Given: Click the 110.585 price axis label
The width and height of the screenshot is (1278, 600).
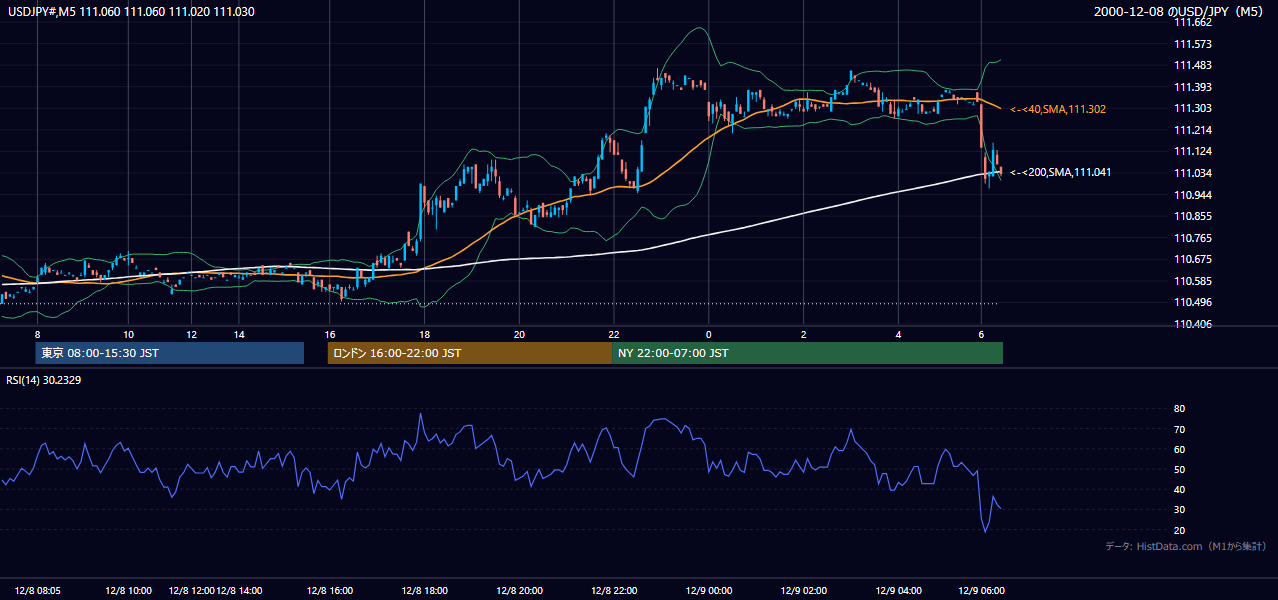Looking at the screenshot, I should (x=1193, y=281).
